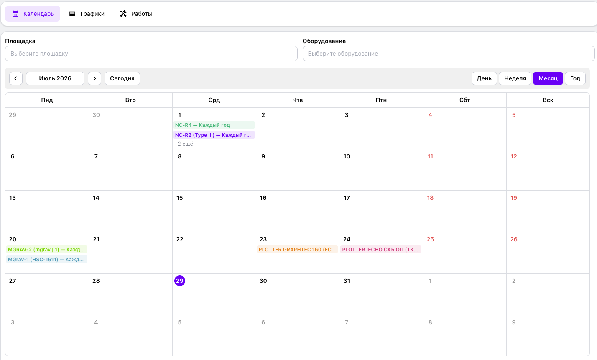
Task: Expand the '2 ещё' more events link
Action: click(x=185, y=144)
